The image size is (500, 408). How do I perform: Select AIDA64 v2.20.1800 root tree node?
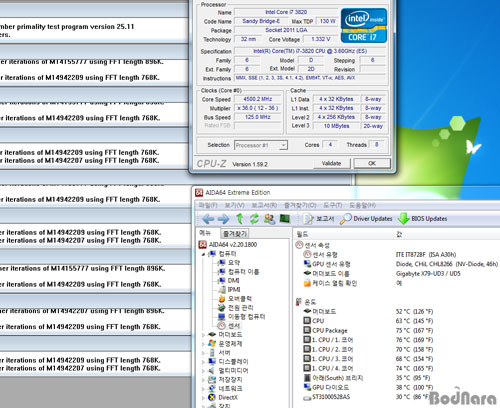[x=228, y=245]
